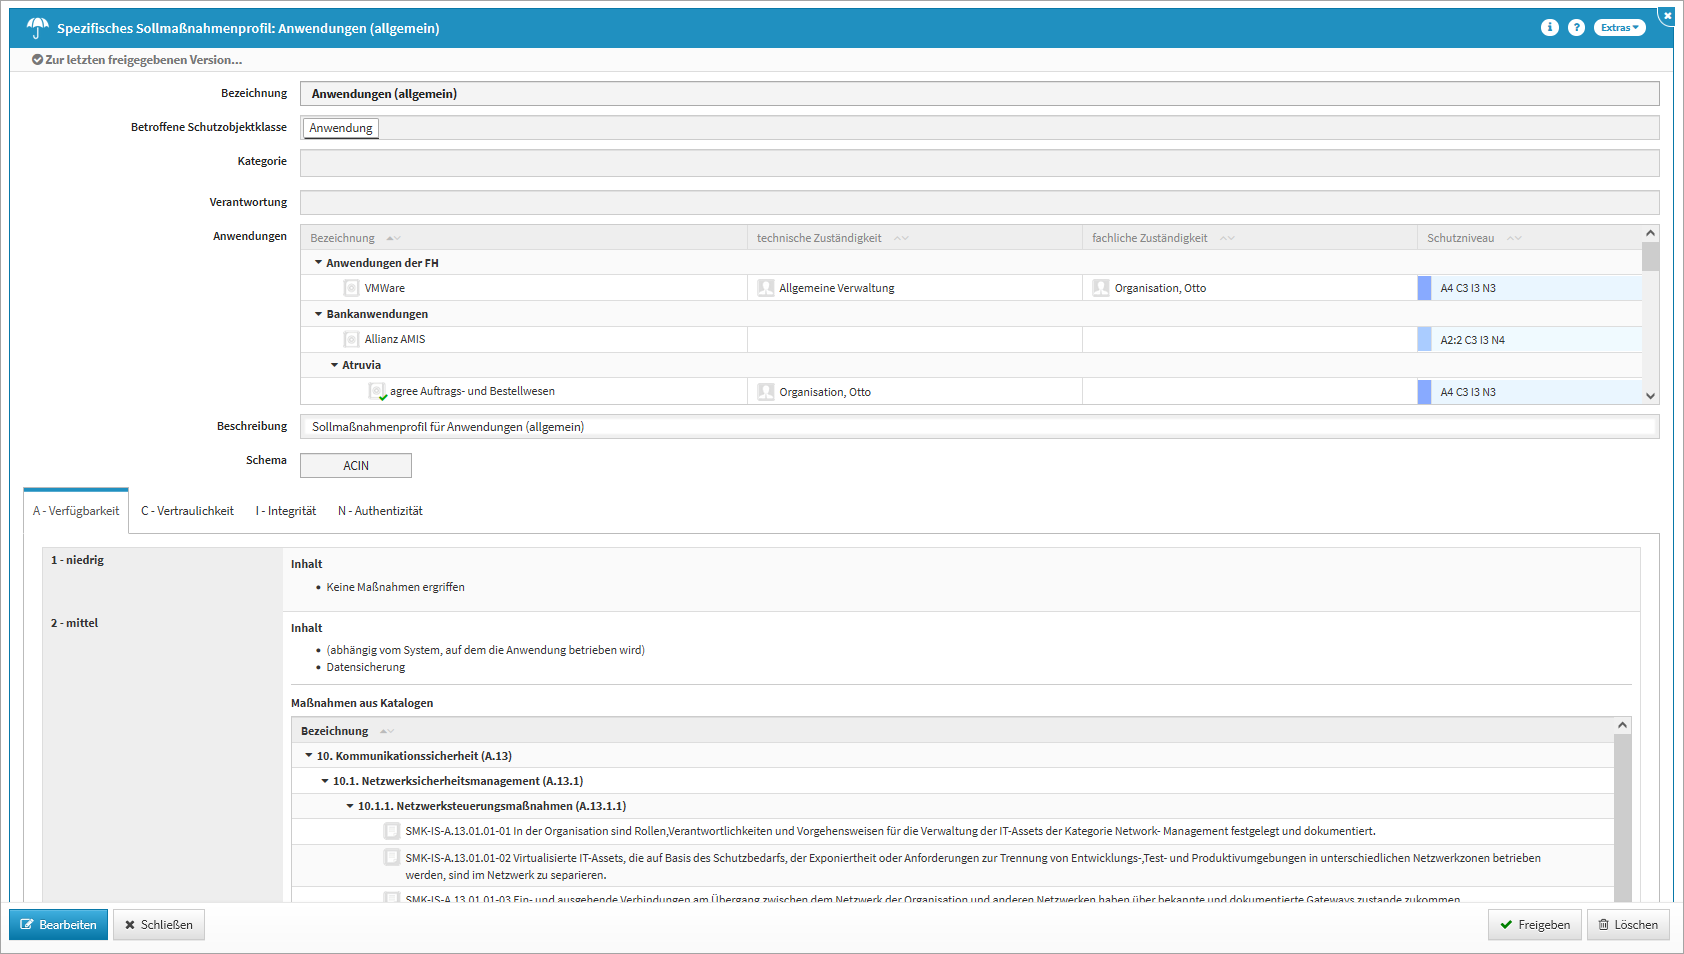Viewport: 1684px width, 954px height.
Task: Collapse the Anwendungen der FH group
Action: coord(319,263)
